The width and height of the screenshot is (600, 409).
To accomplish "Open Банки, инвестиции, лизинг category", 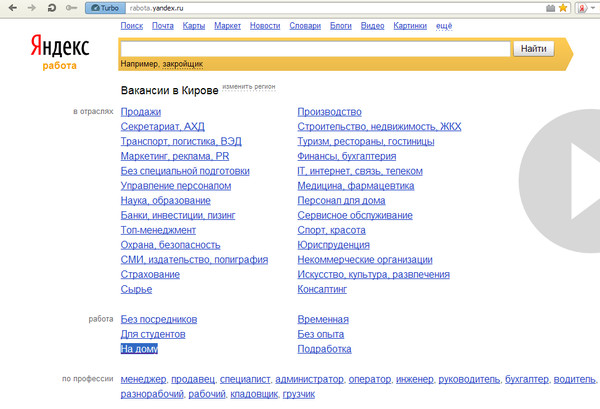I will pyautogui.click(x=178, y=215).
